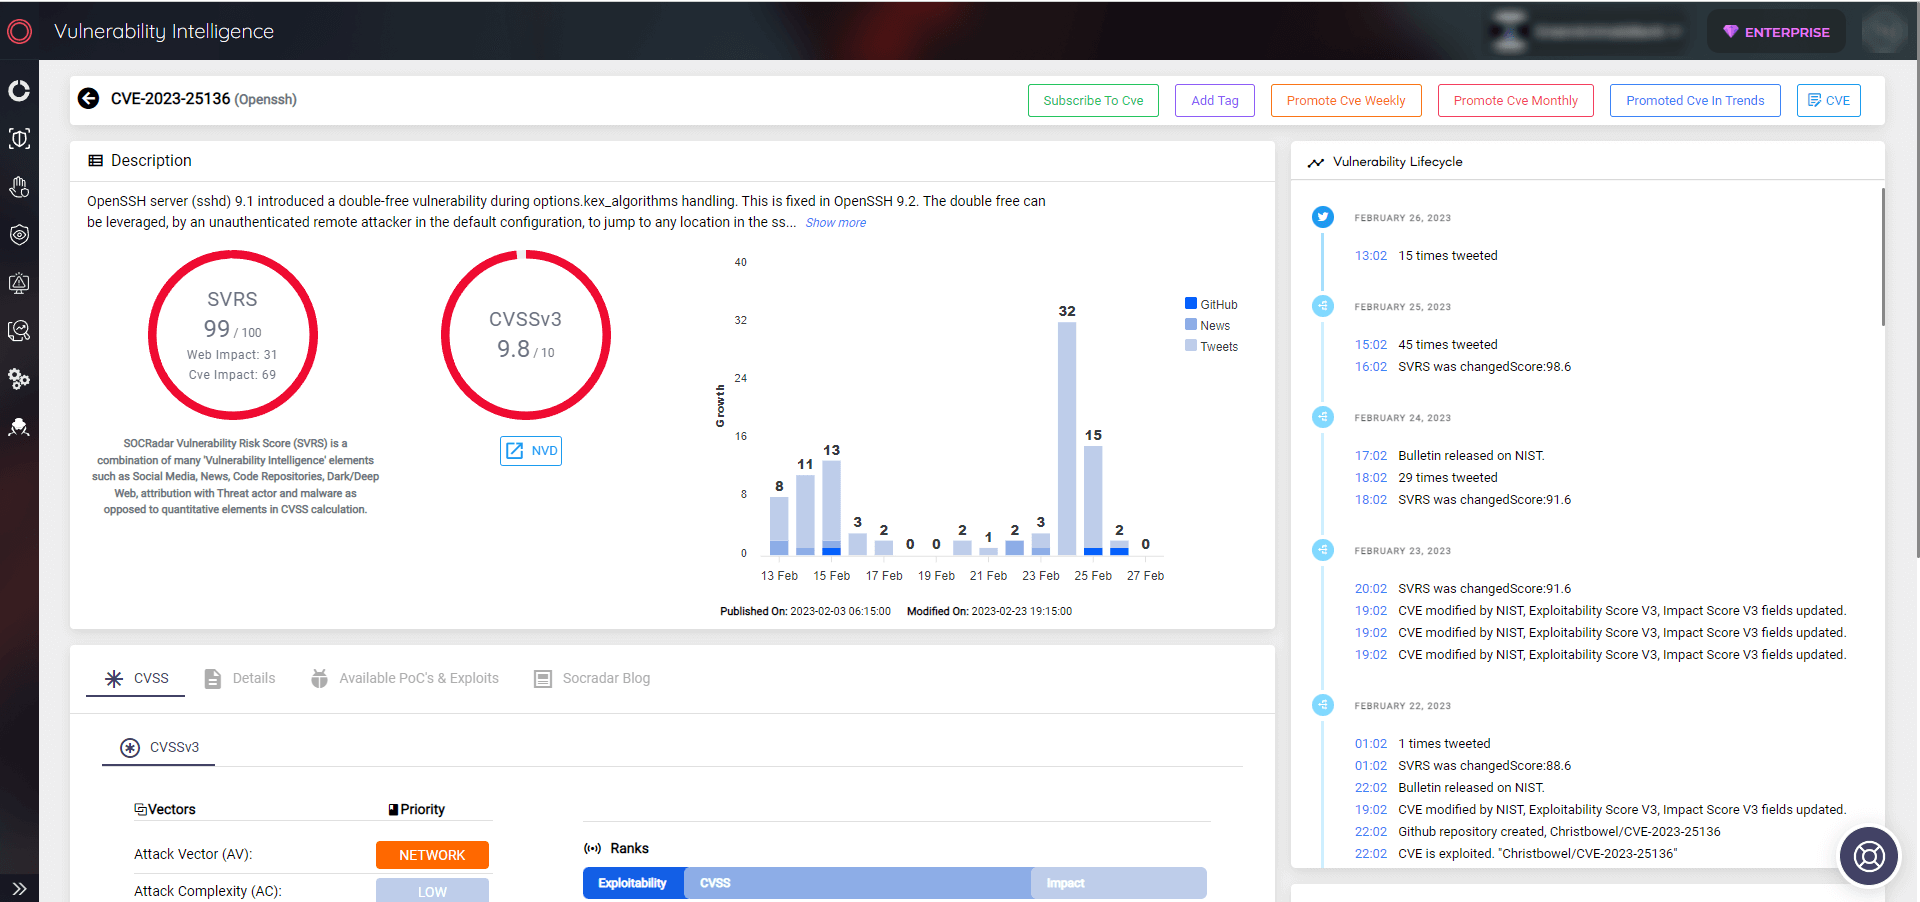This screenshot has height=902, width=1920.
Task: Click '15 times tweeted' lifecycle entry
Action: click(1447, 256)
